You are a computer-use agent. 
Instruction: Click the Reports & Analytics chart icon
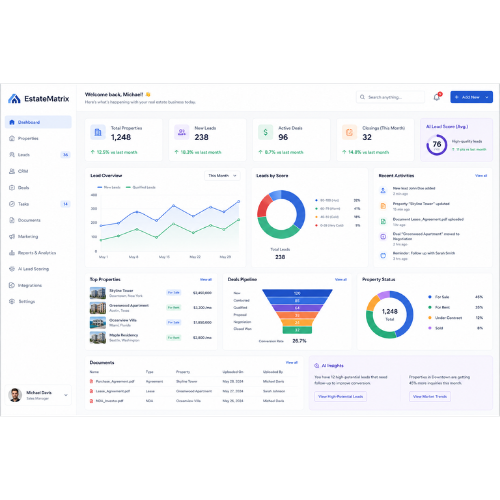pos(12,253)
